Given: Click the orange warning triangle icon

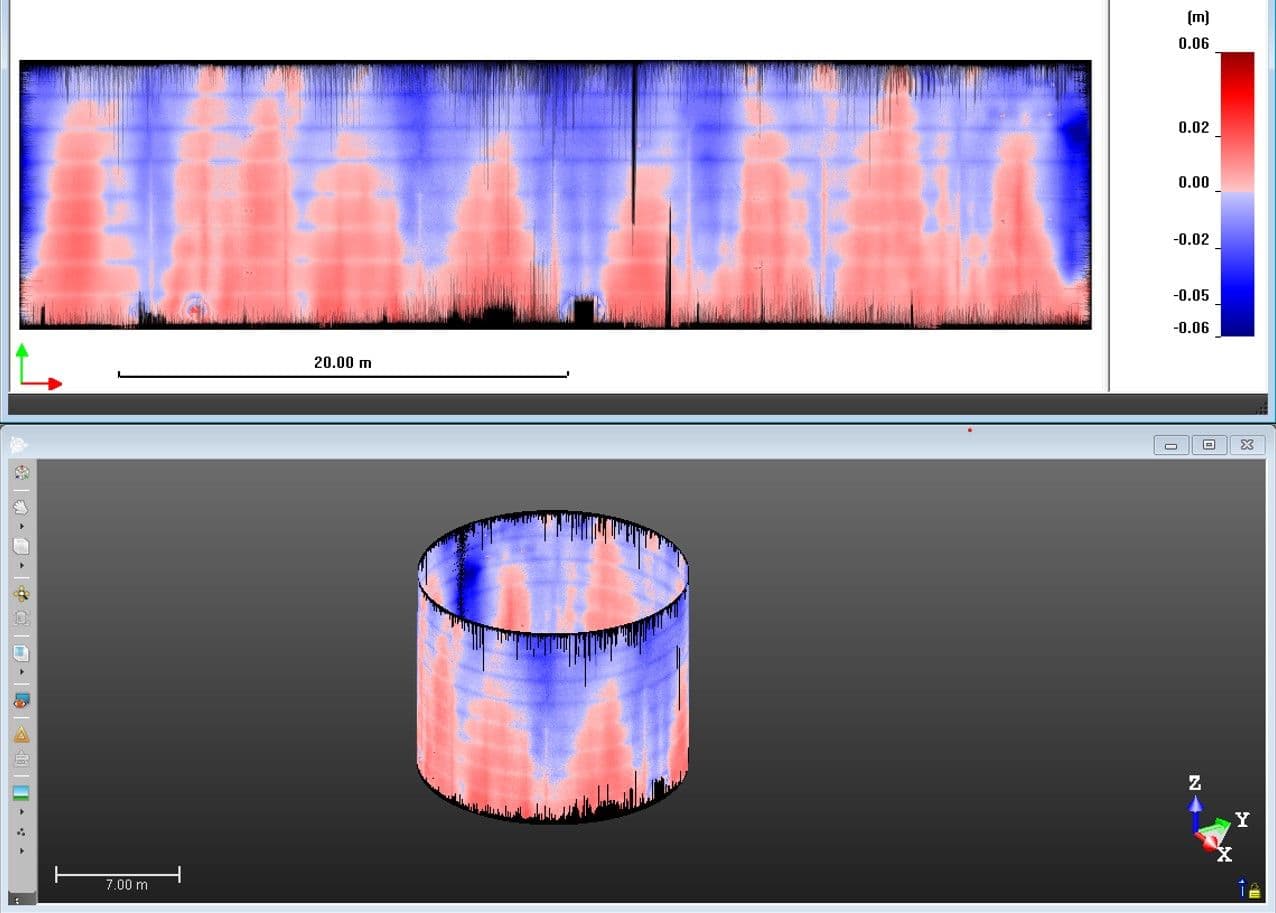Looking at the screenshot, I should coord(21,734).
